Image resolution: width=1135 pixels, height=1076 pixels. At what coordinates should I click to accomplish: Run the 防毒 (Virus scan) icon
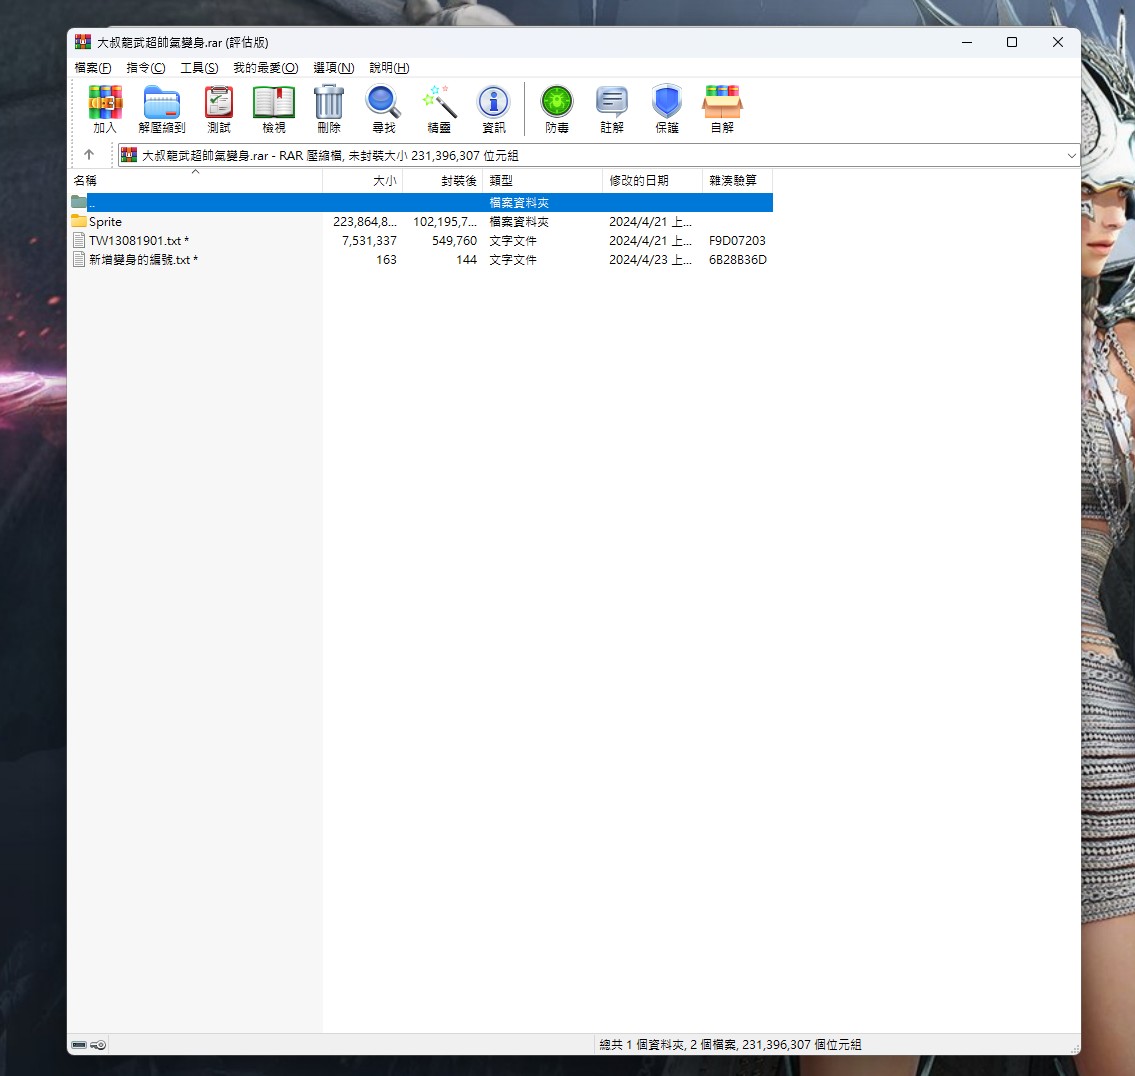557,108
